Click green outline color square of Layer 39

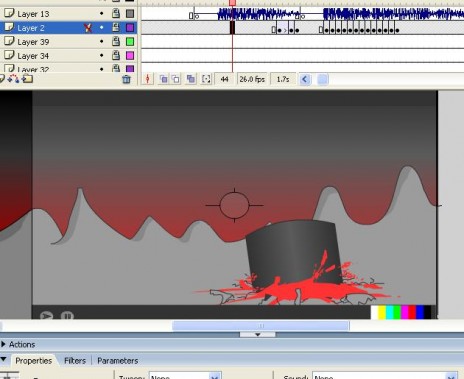[130, 42]
